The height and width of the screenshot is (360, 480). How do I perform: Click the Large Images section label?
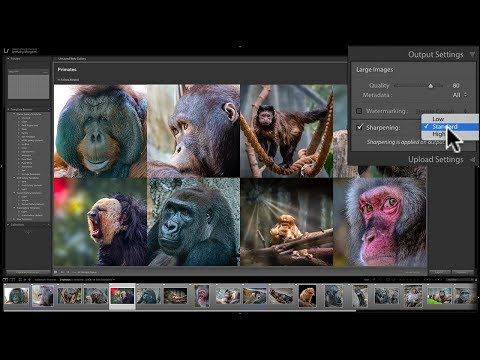point(375,70)
